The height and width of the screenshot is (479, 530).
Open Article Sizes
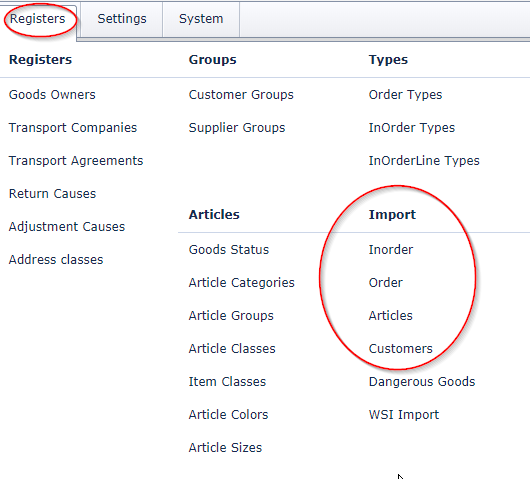tap(225, 448)
